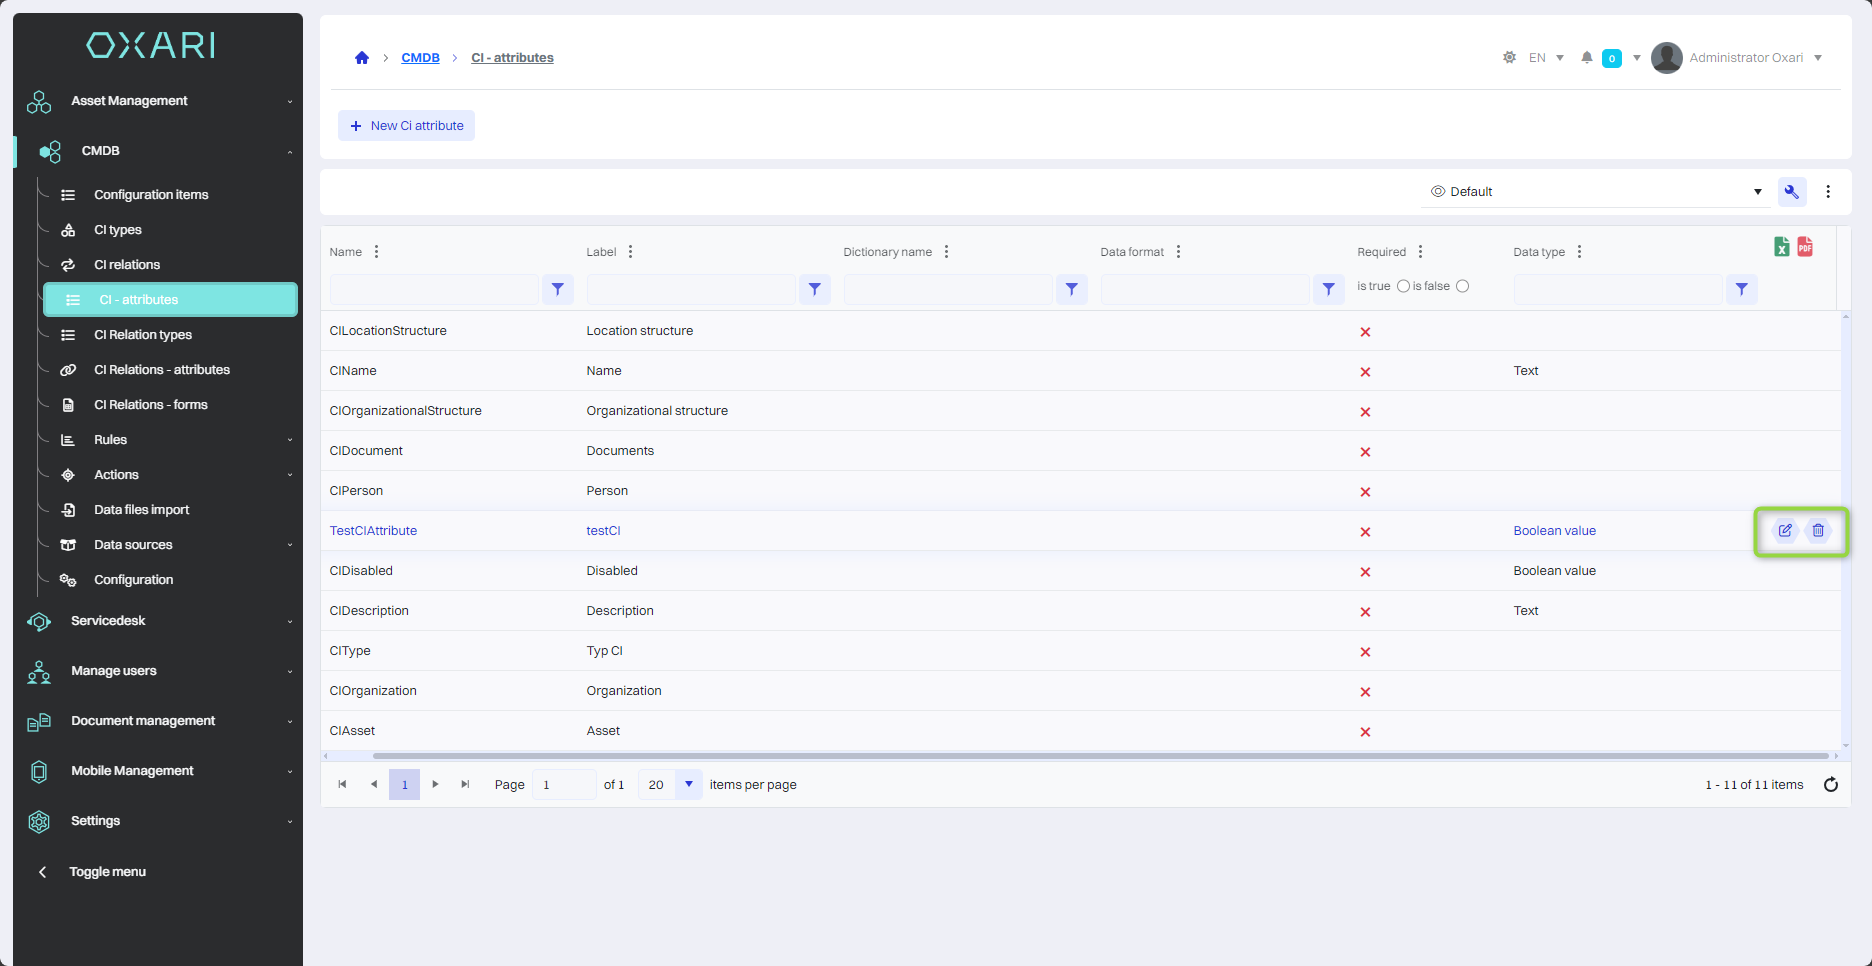Click the Label column filter input field
Screen dimensions: 1872x966
(691, 289)
